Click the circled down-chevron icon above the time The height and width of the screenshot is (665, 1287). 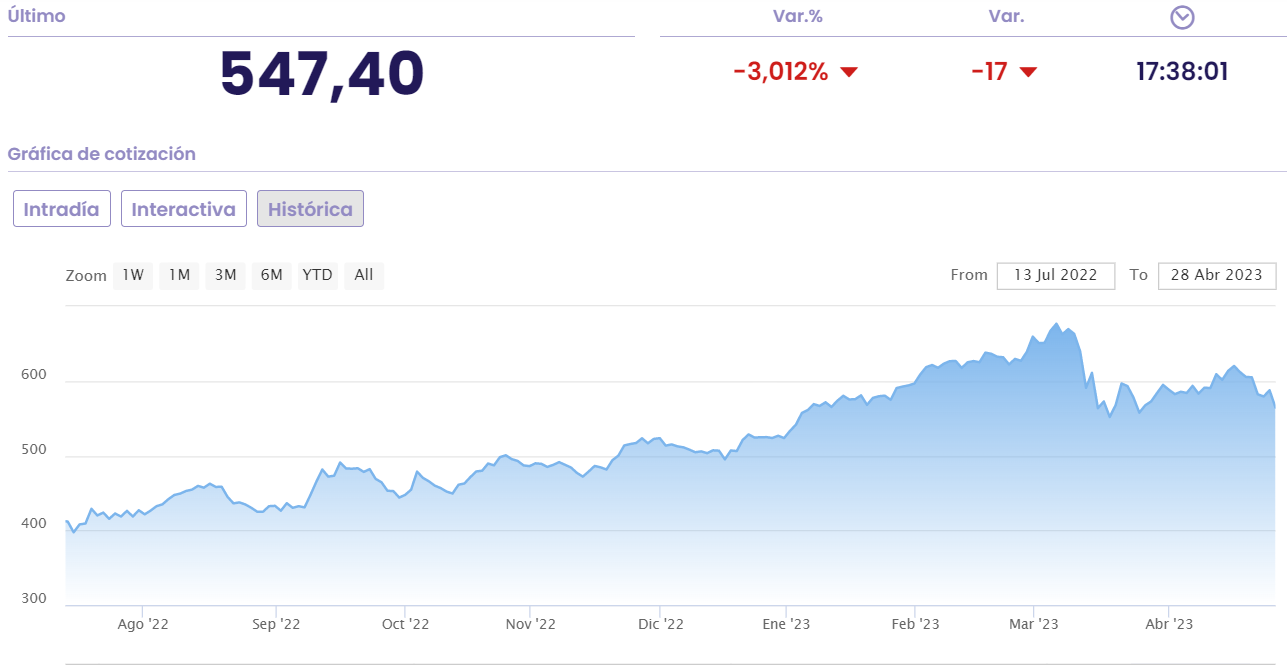[x=1182, y=17]
